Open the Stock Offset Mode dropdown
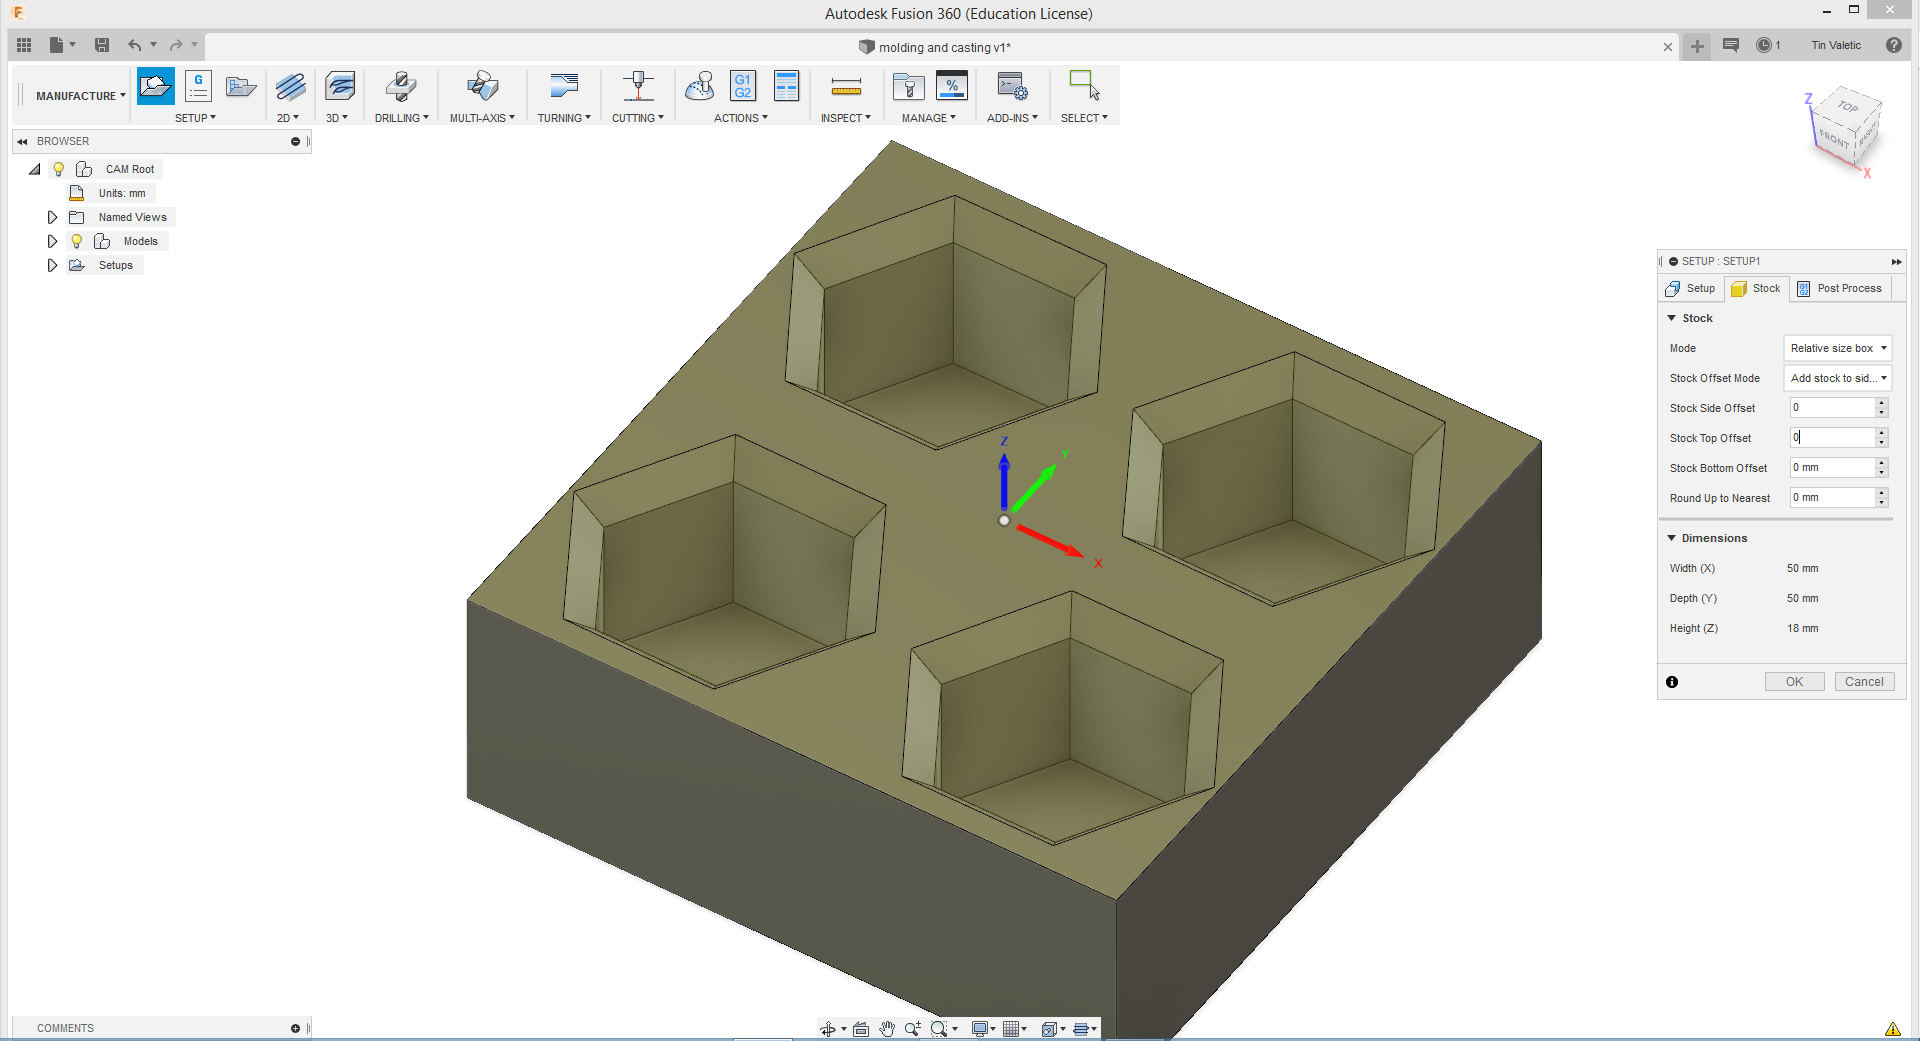 tap(1838, 378)
